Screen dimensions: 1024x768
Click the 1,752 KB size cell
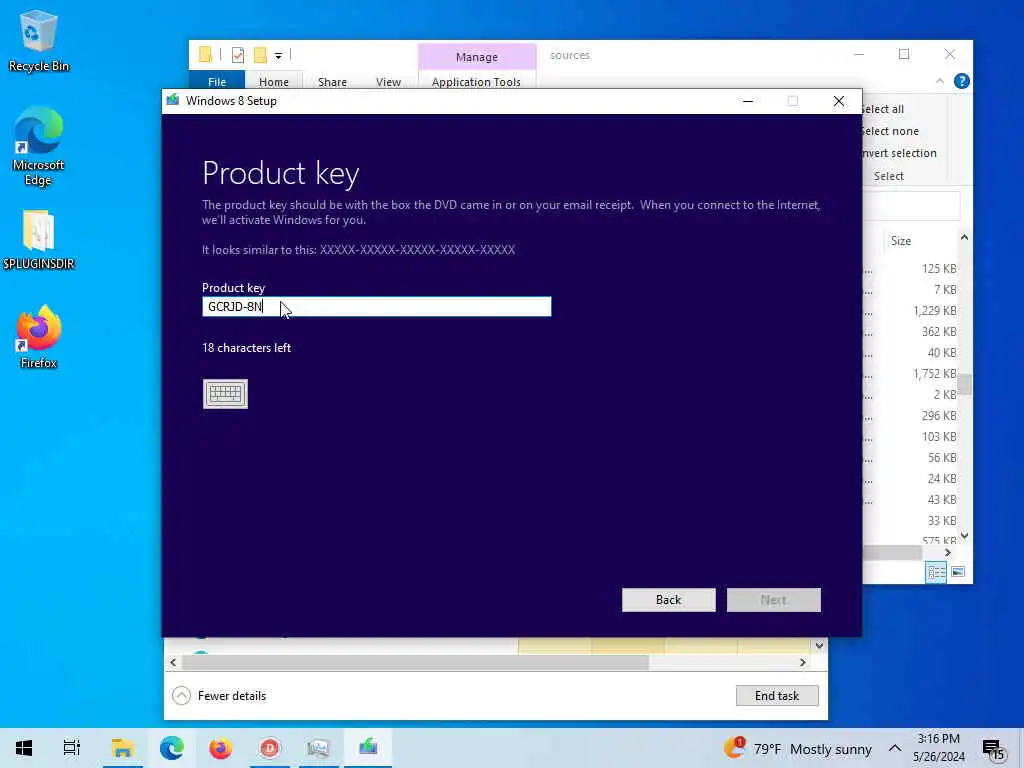(x=935, y=374)
